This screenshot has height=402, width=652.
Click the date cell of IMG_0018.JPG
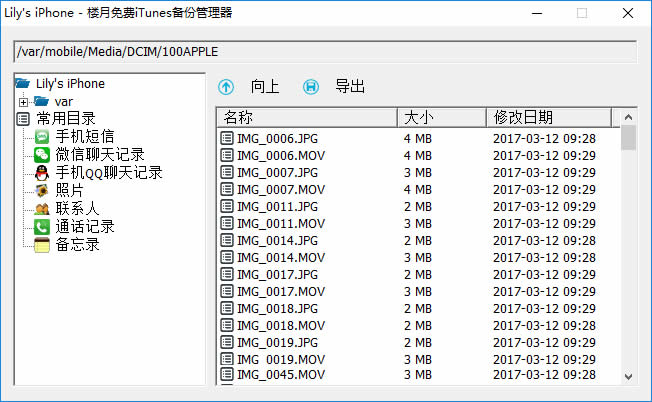coord(544,308)
